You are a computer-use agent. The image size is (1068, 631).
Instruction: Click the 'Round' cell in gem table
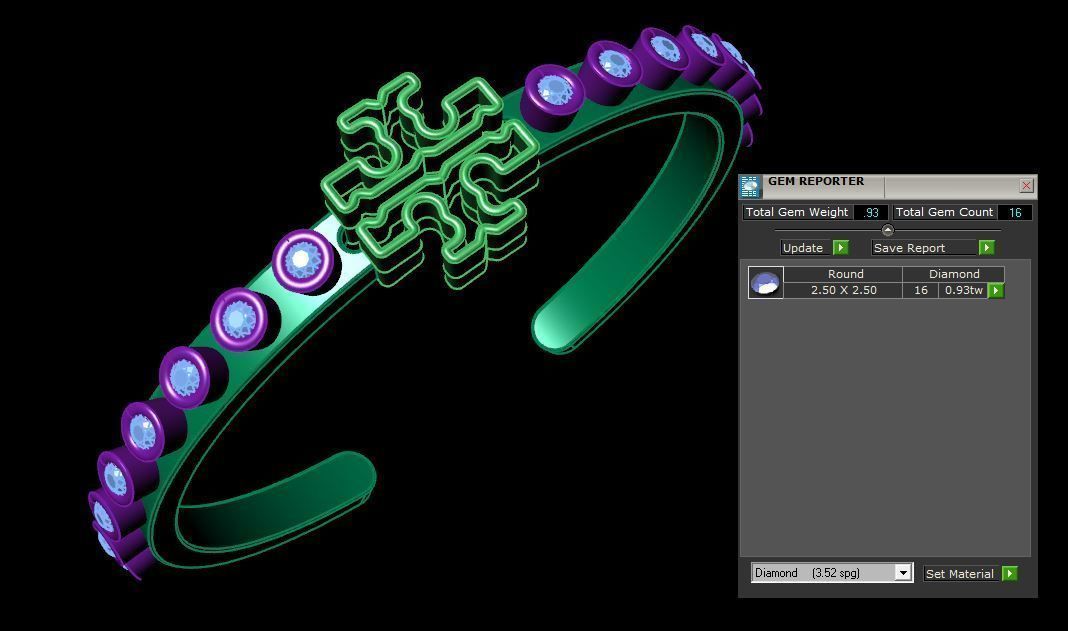point(843,274)
